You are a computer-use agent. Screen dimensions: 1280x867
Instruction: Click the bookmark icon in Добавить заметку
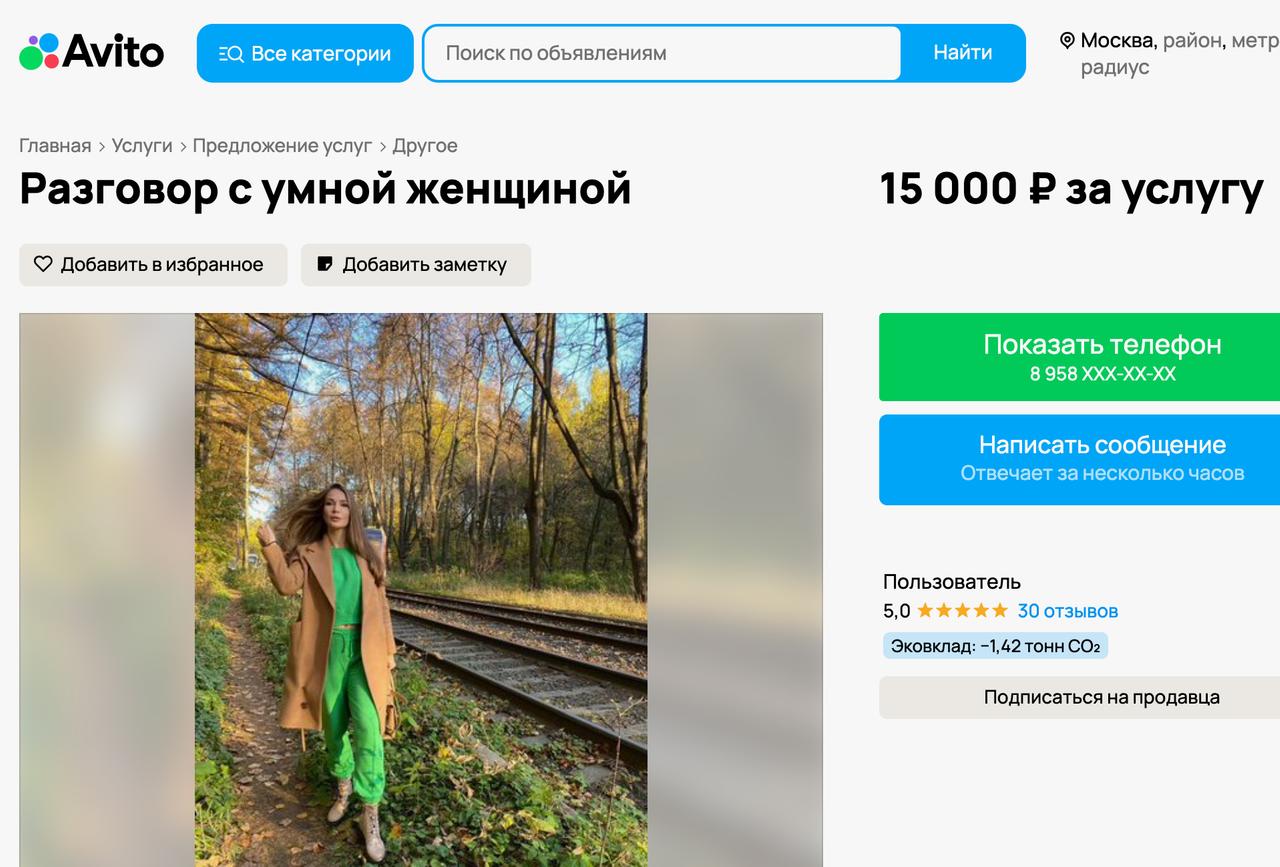click(x=323, y=263)
